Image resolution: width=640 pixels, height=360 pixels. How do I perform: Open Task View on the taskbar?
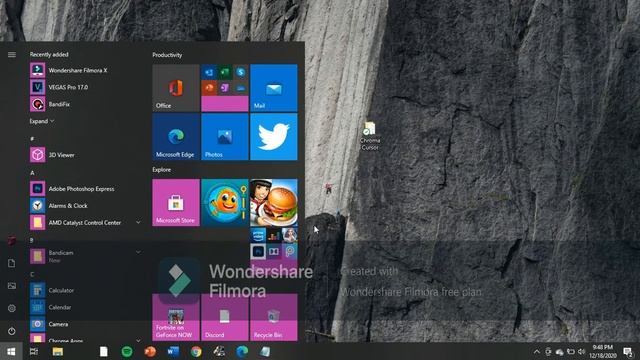(34, 351)
